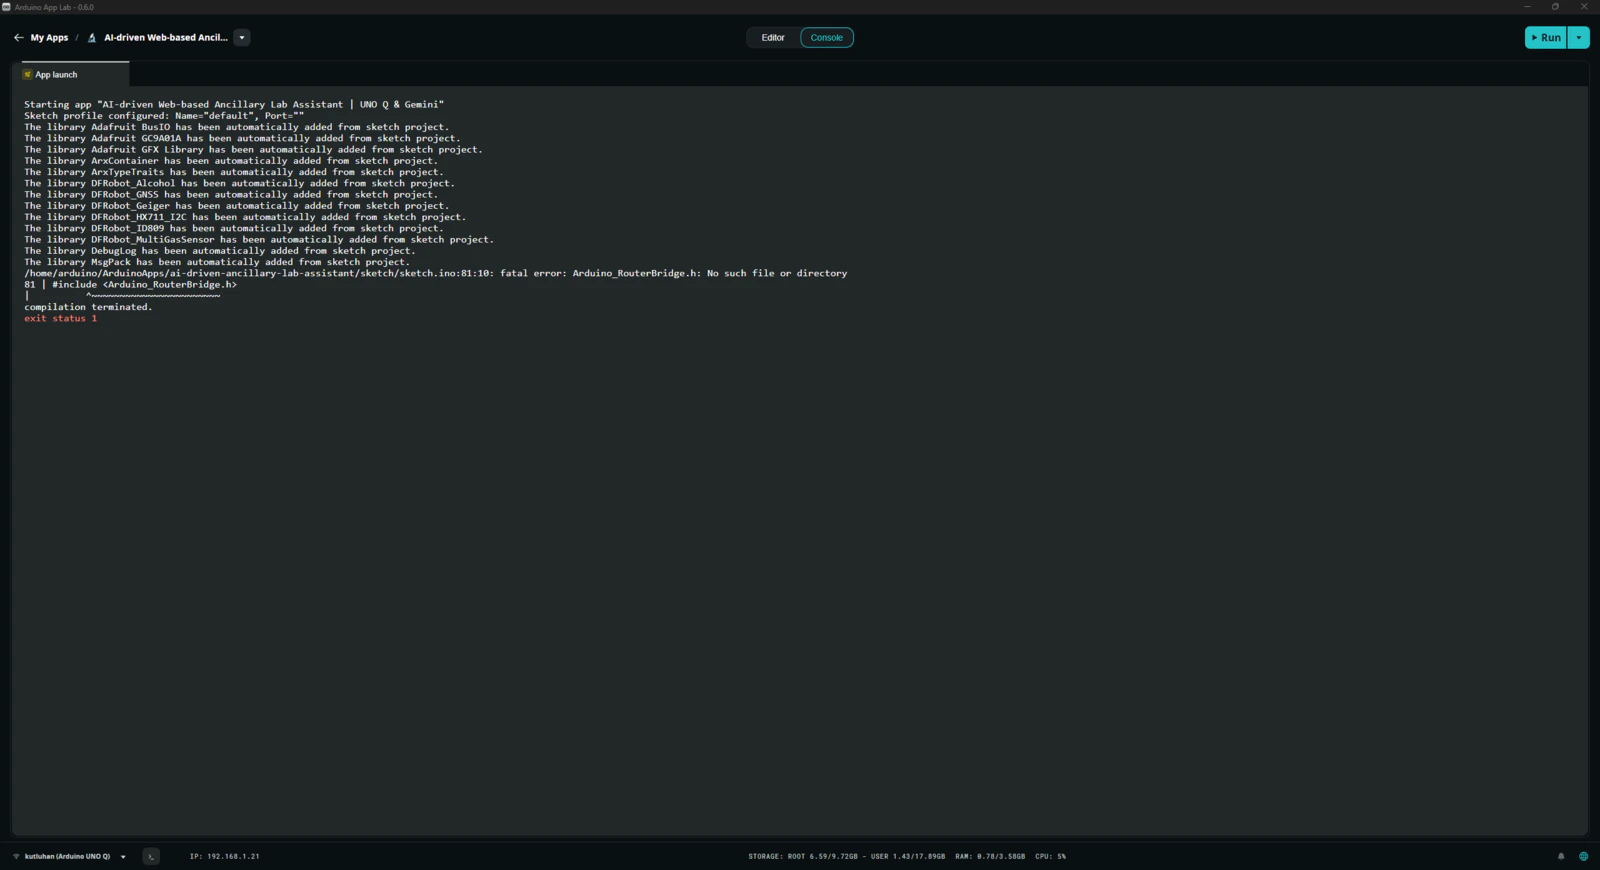This screenshot has height=870, width=1600.
Task: Open the My Apps breadcrumb link
Action: pos(49,38)
